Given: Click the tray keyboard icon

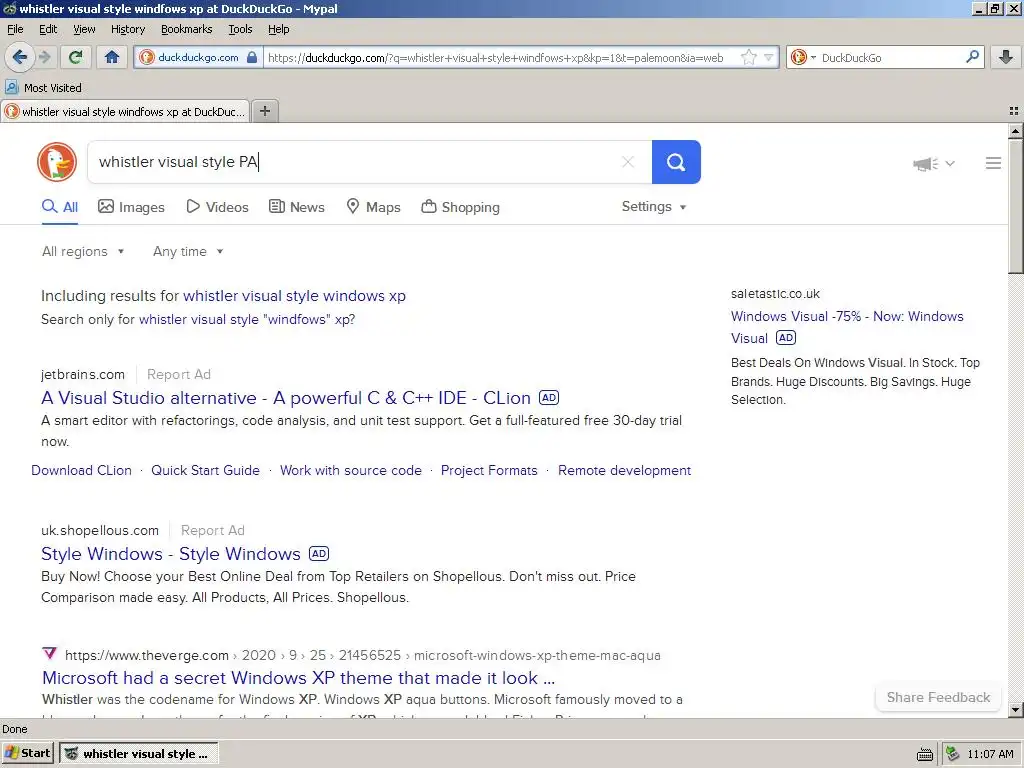Looking at the screenshot, I should click(925, 754).
